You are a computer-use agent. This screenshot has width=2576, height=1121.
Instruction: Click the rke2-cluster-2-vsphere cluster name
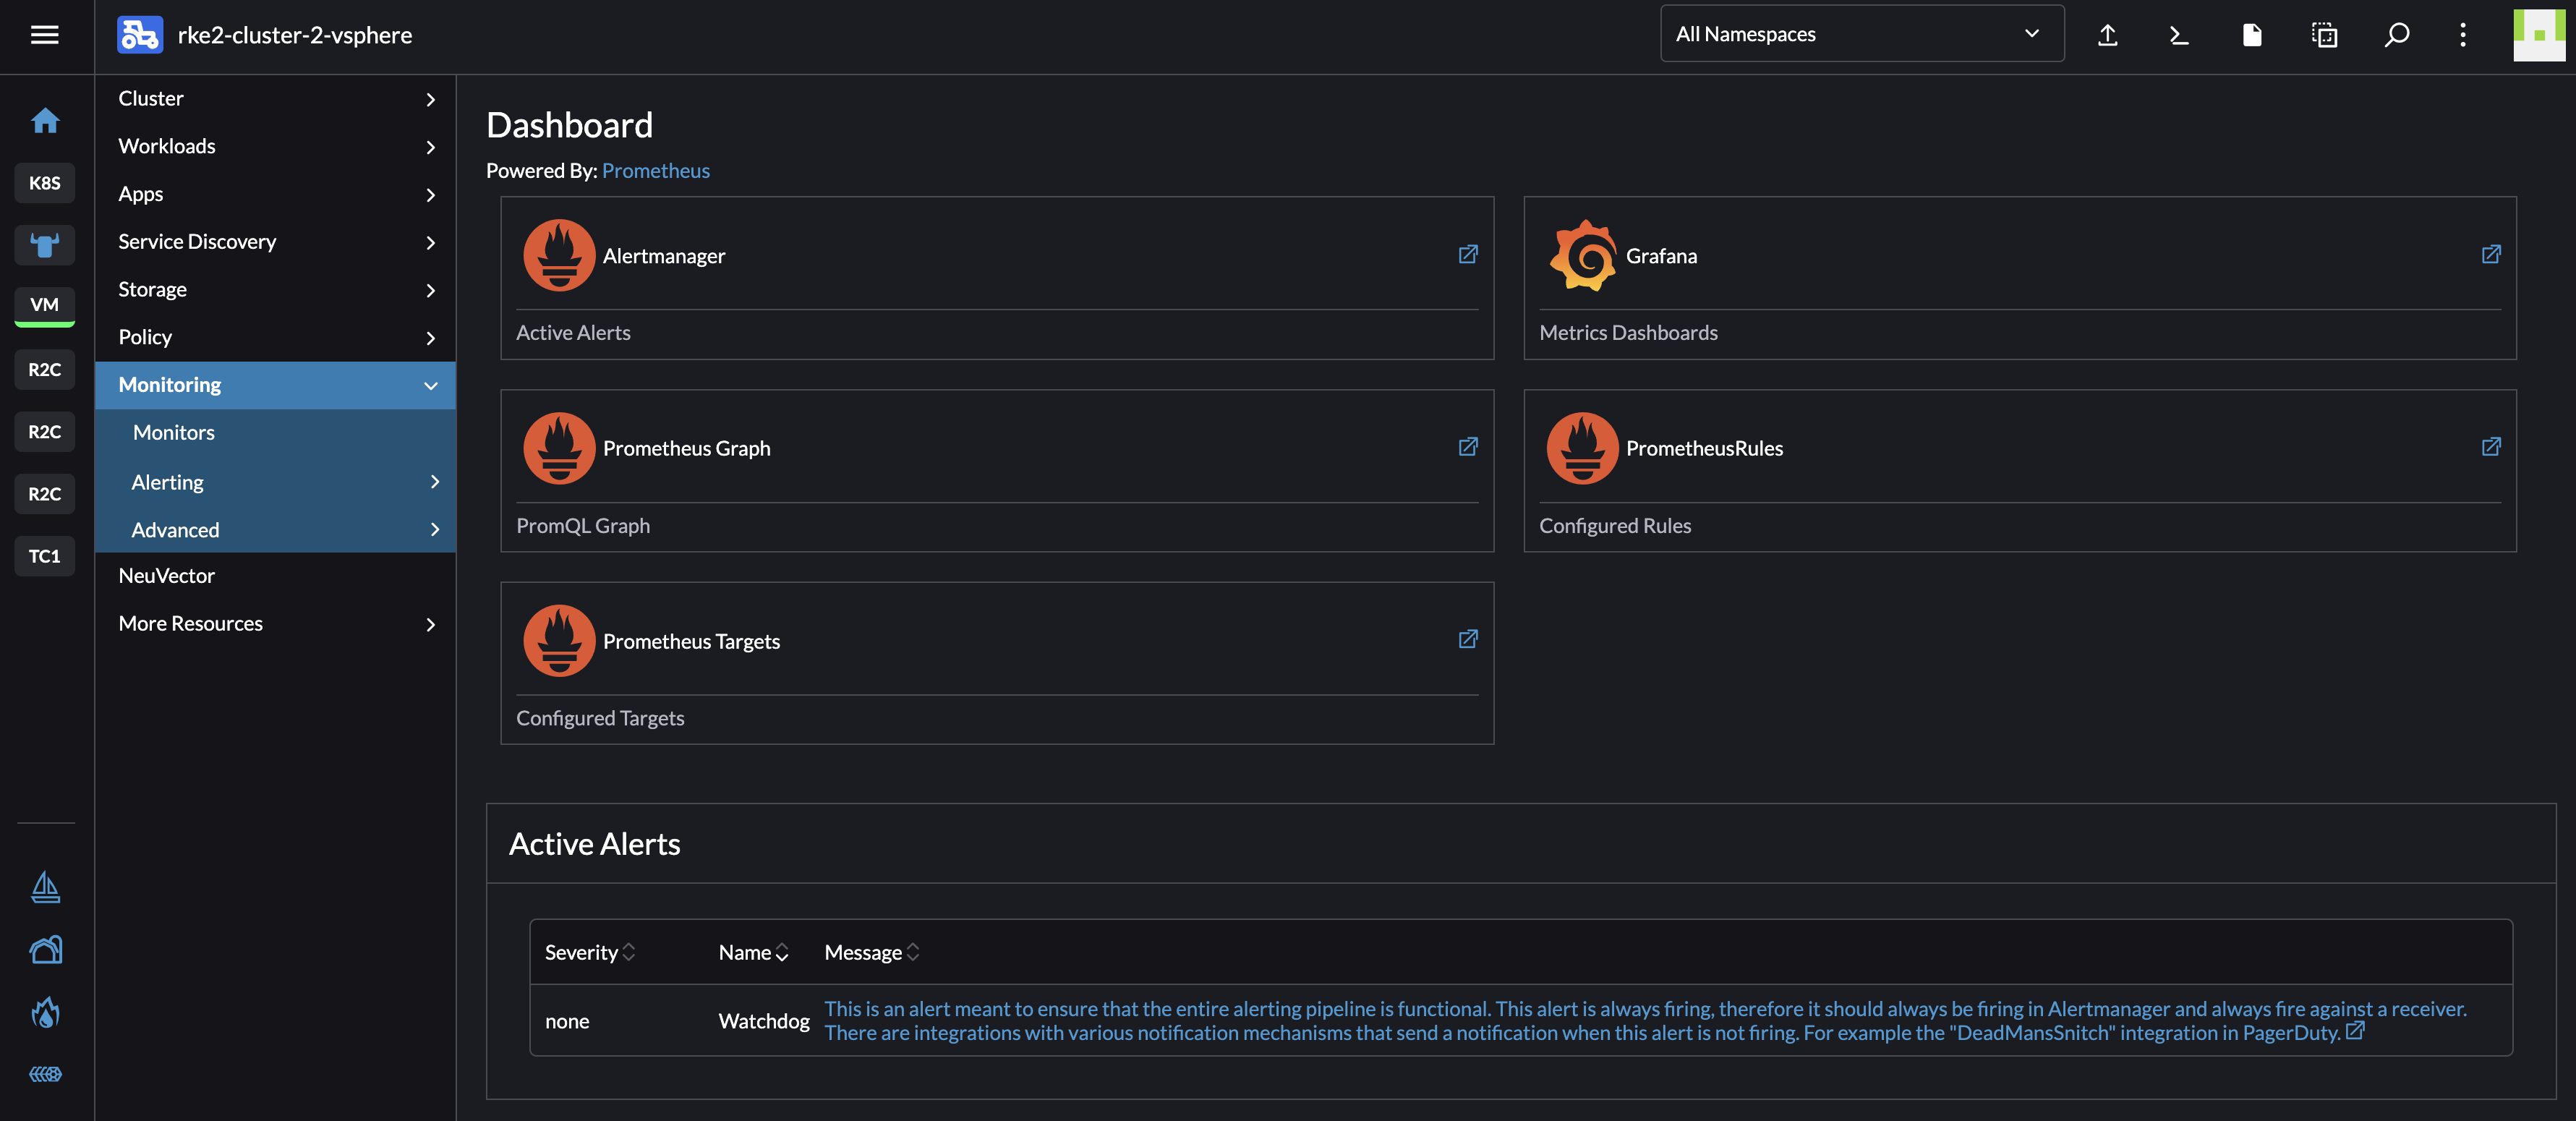point(295,35)
